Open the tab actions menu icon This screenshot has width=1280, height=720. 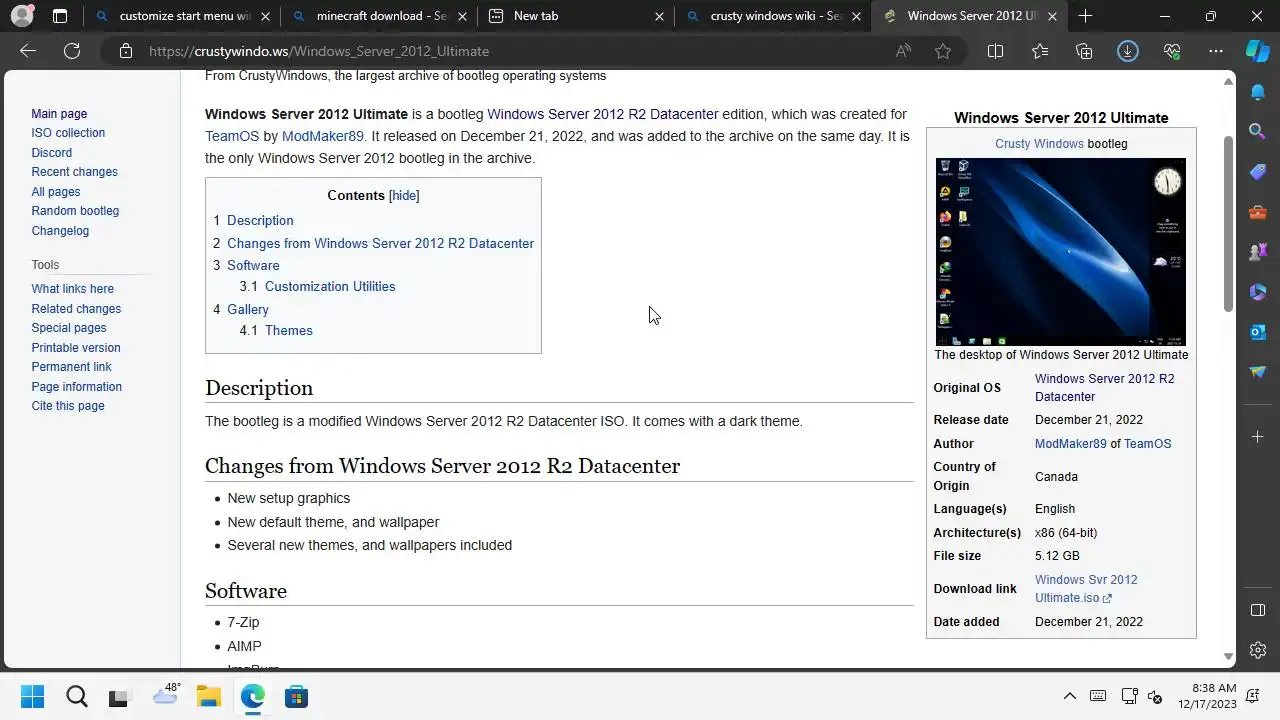tap(60, 16)
